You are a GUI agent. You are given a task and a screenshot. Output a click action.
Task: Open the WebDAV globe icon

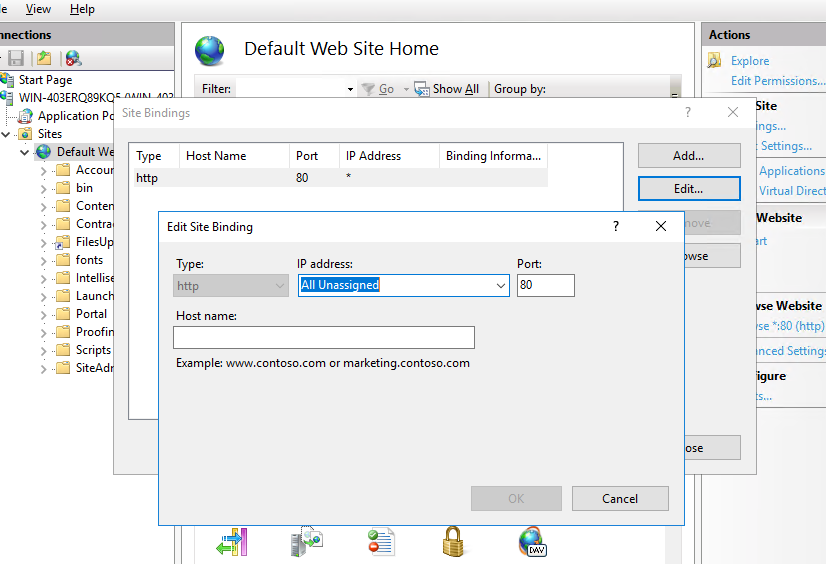coord(532,541)
